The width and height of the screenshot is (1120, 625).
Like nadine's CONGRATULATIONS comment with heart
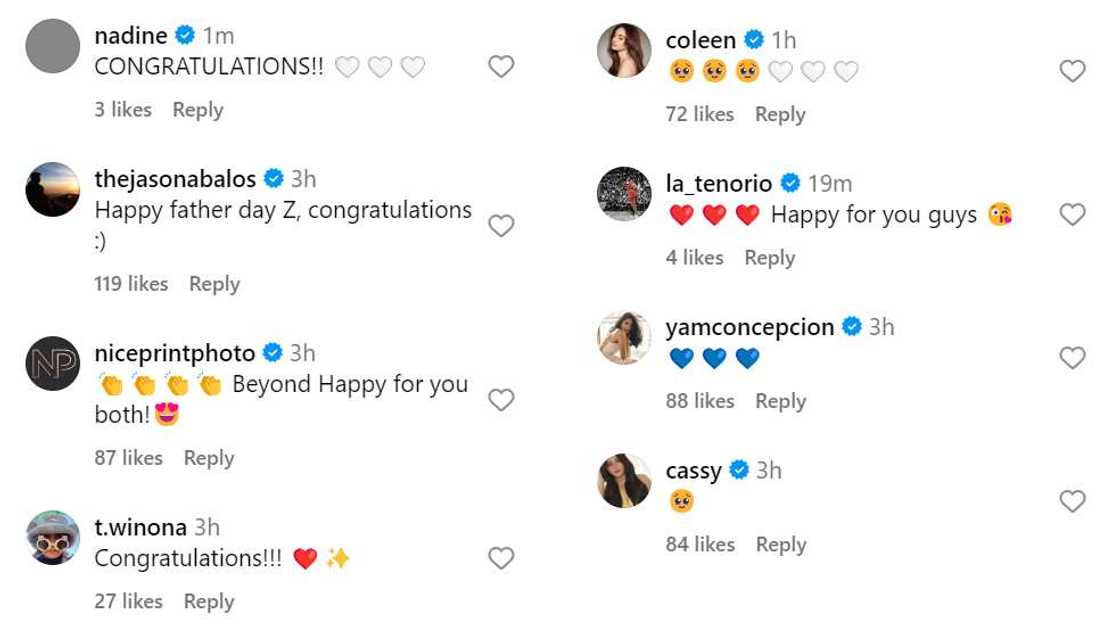pyautogui.click(x=501, y=67)
